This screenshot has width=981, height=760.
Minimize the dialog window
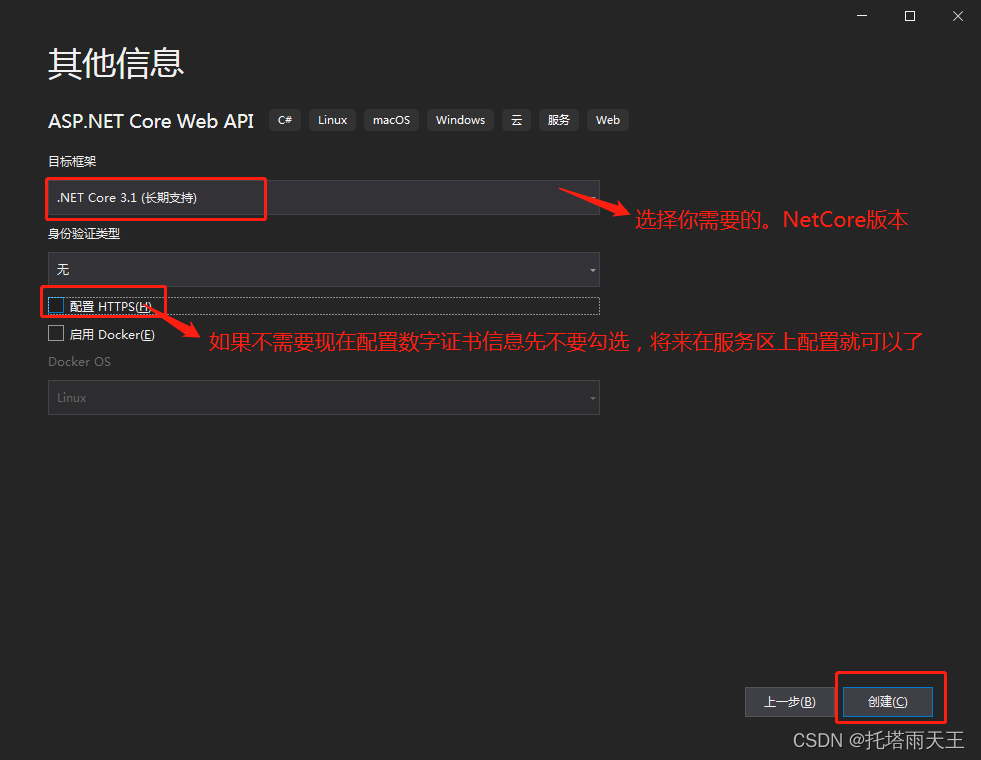click(862, 16)
